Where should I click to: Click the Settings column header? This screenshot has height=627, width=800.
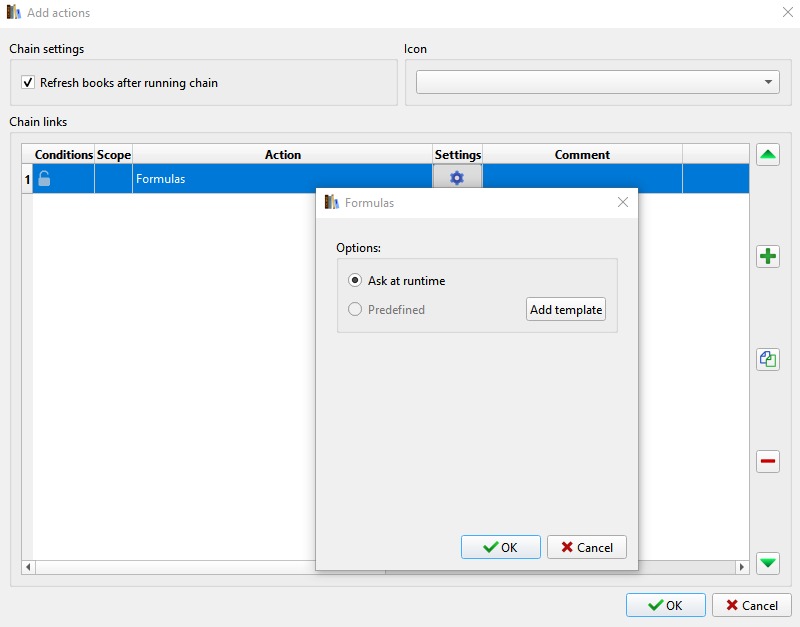click(x=458, y=154)
